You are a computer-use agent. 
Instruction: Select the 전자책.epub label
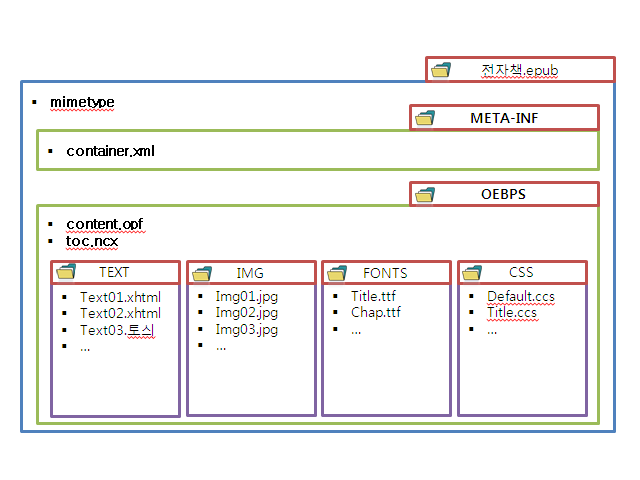click(519, 71)
